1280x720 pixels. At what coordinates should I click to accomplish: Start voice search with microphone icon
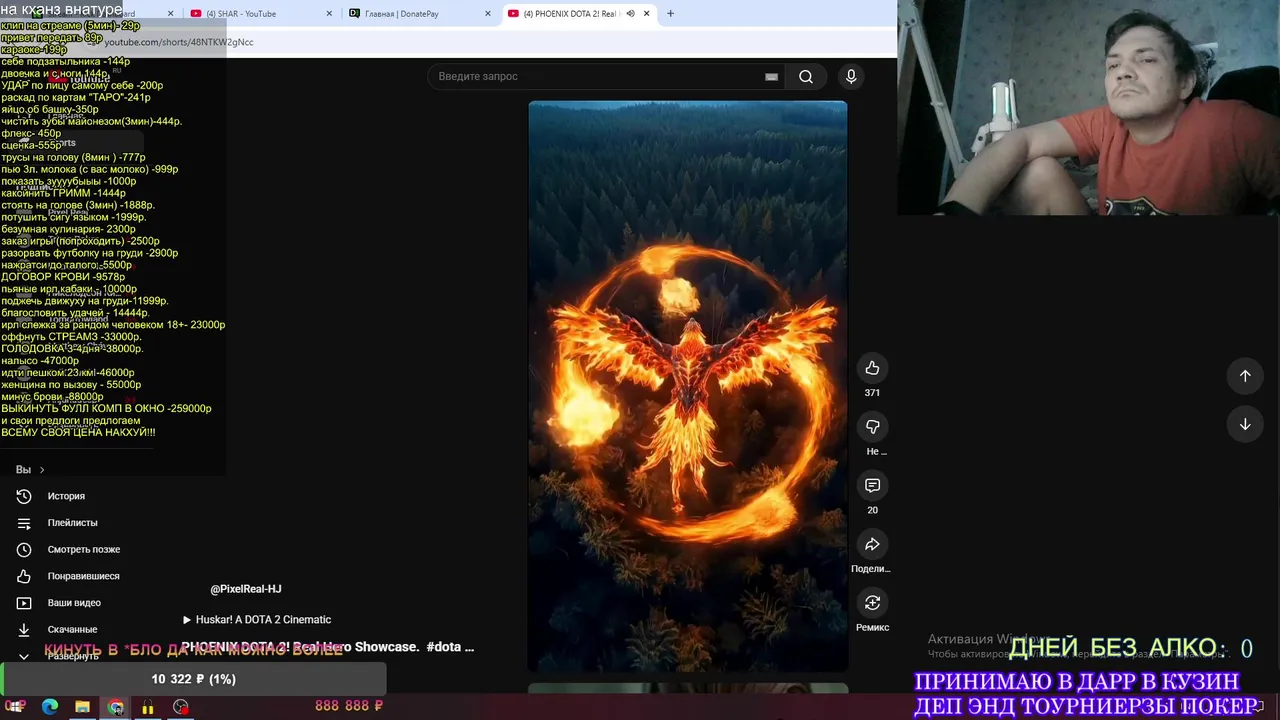tap(851, 76)
